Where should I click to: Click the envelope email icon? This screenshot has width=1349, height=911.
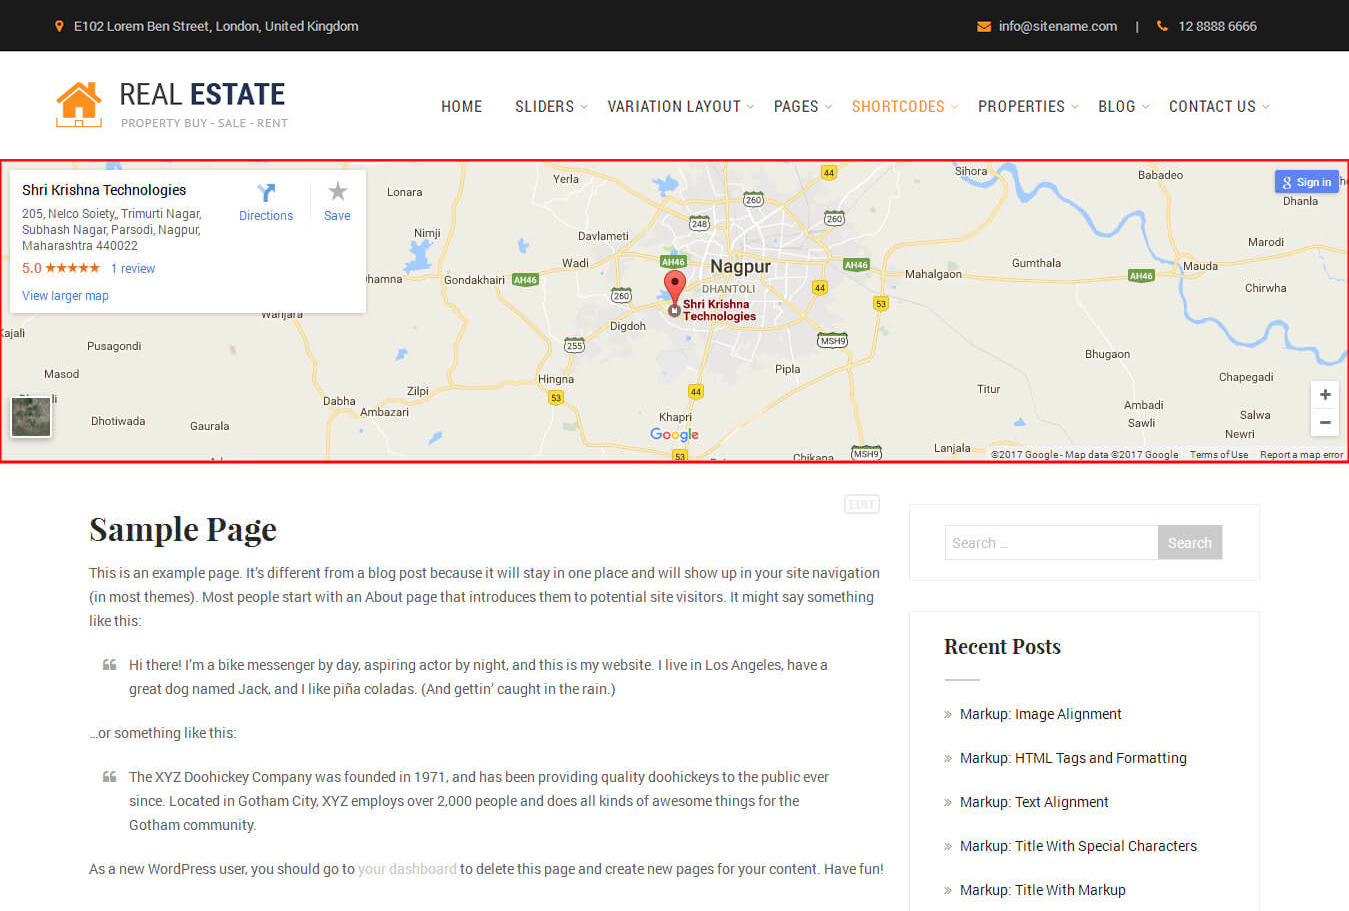point(984,26)
